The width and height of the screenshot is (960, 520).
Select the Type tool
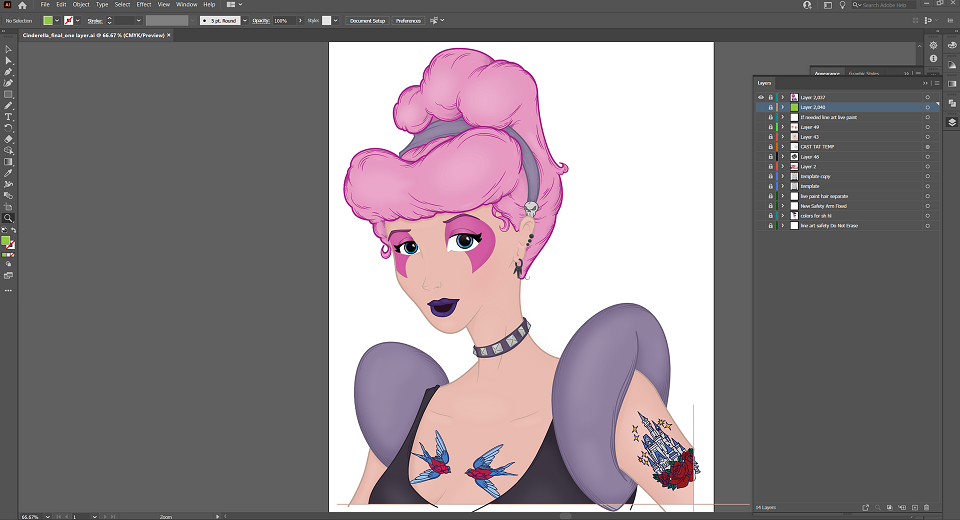tap(9, 116)
